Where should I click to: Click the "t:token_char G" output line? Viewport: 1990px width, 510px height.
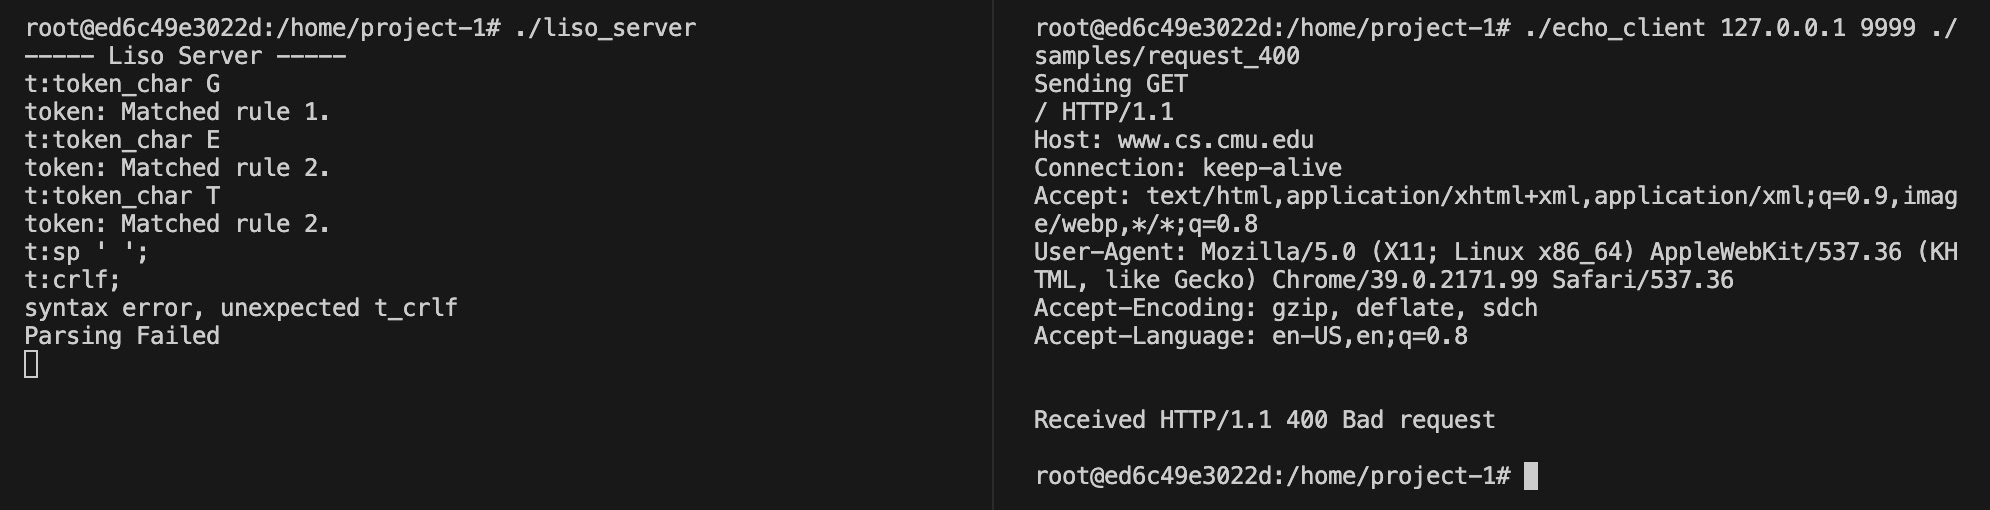[x=122, y=84]
